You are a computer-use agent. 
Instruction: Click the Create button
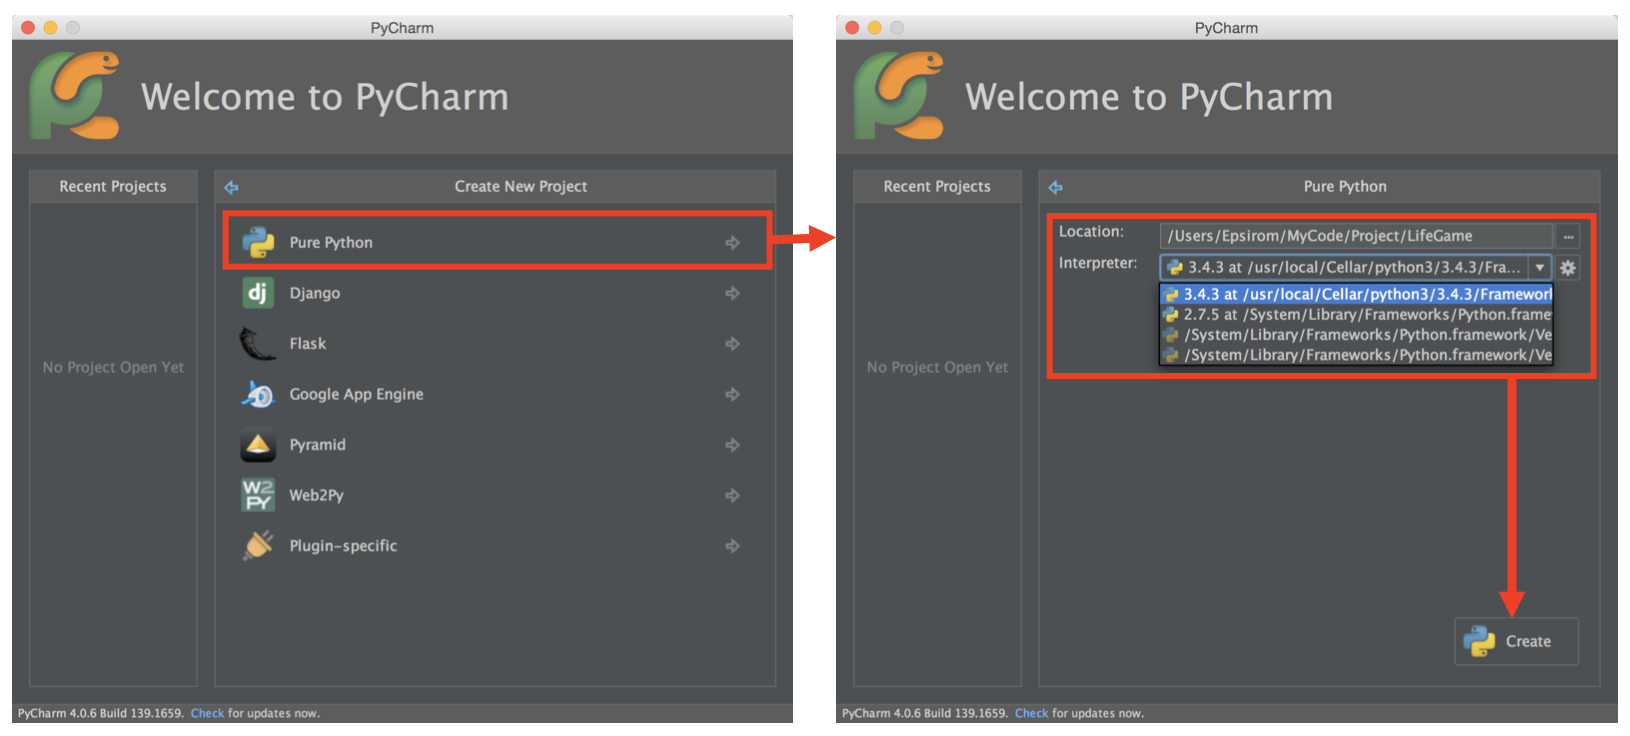tap(1516, 641)
